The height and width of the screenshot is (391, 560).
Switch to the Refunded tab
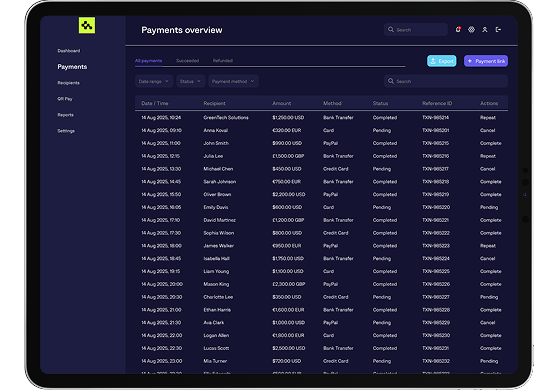[x=222, y=61]
